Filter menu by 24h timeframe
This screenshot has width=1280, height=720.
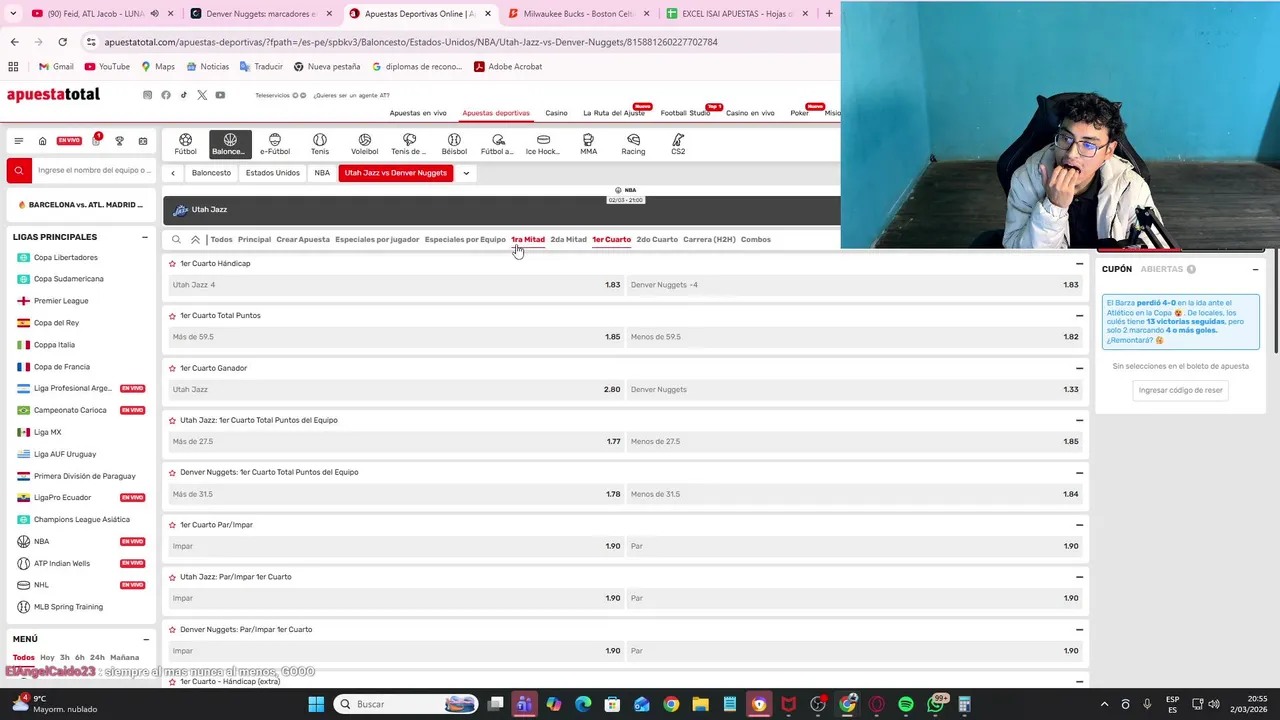[97, 658]
